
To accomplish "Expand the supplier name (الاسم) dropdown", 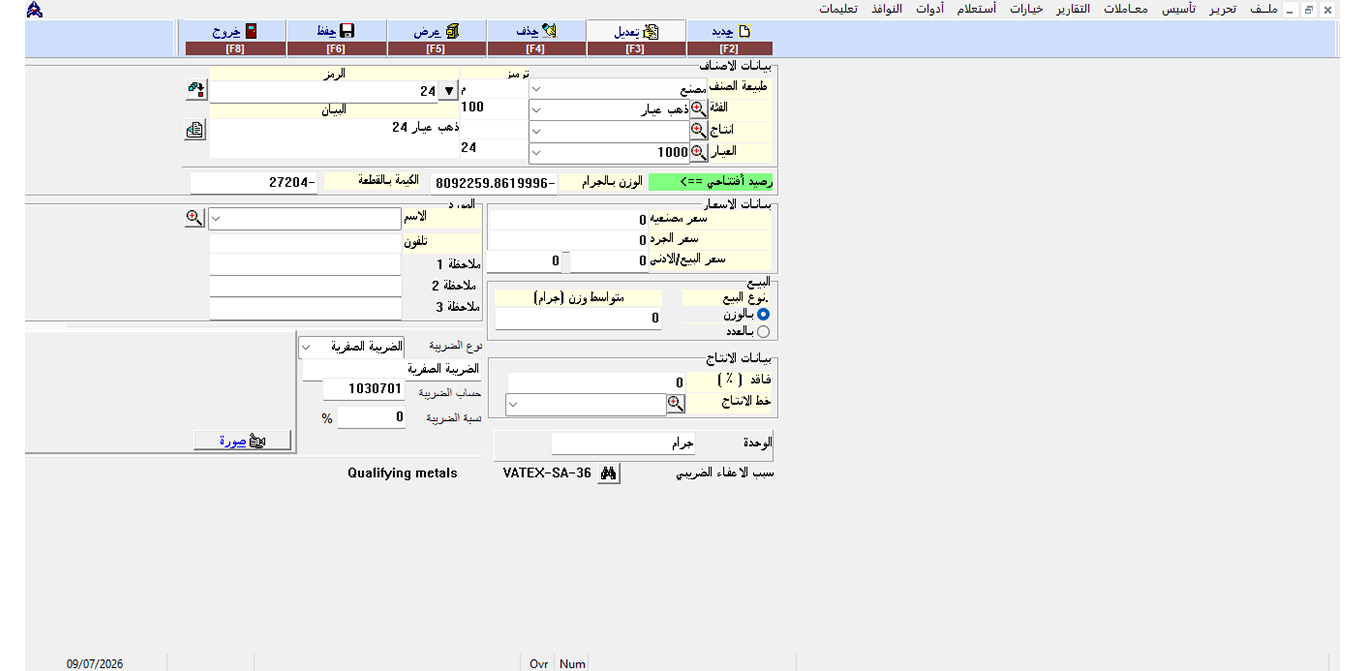I will coord(218,218).
